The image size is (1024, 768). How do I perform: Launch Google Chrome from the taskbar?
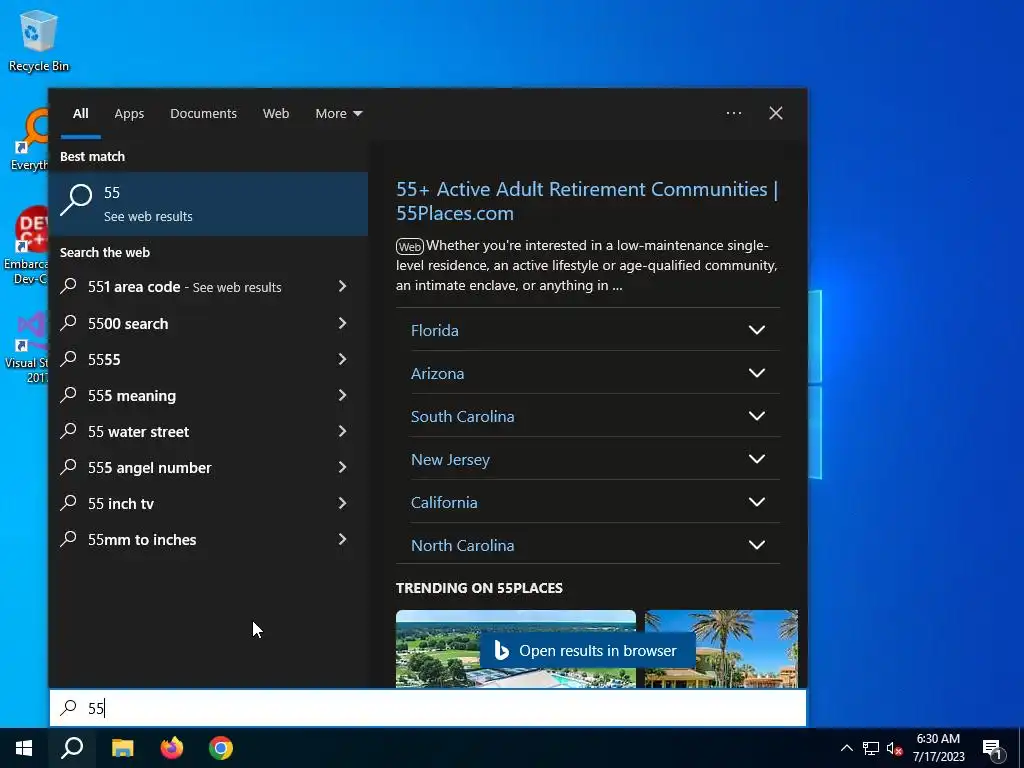point(221,748)
